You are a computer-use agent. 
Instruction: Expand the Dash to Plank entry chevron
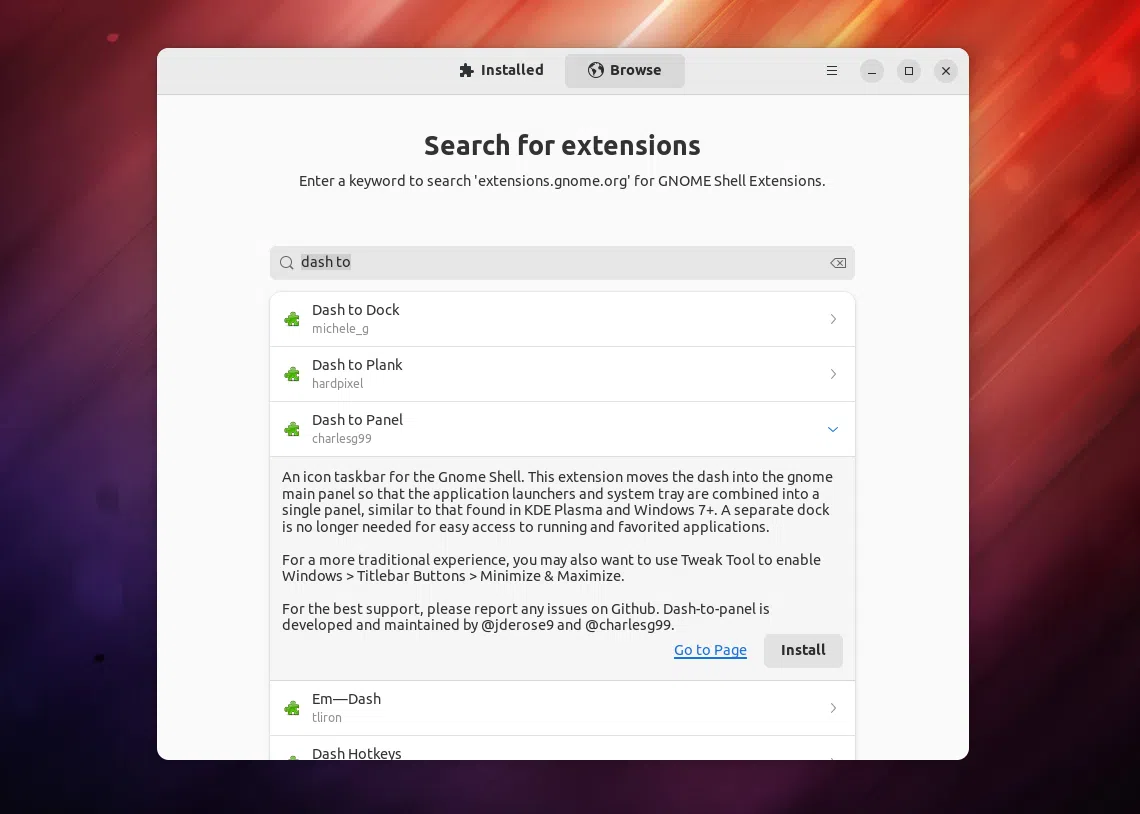point(833,374)
